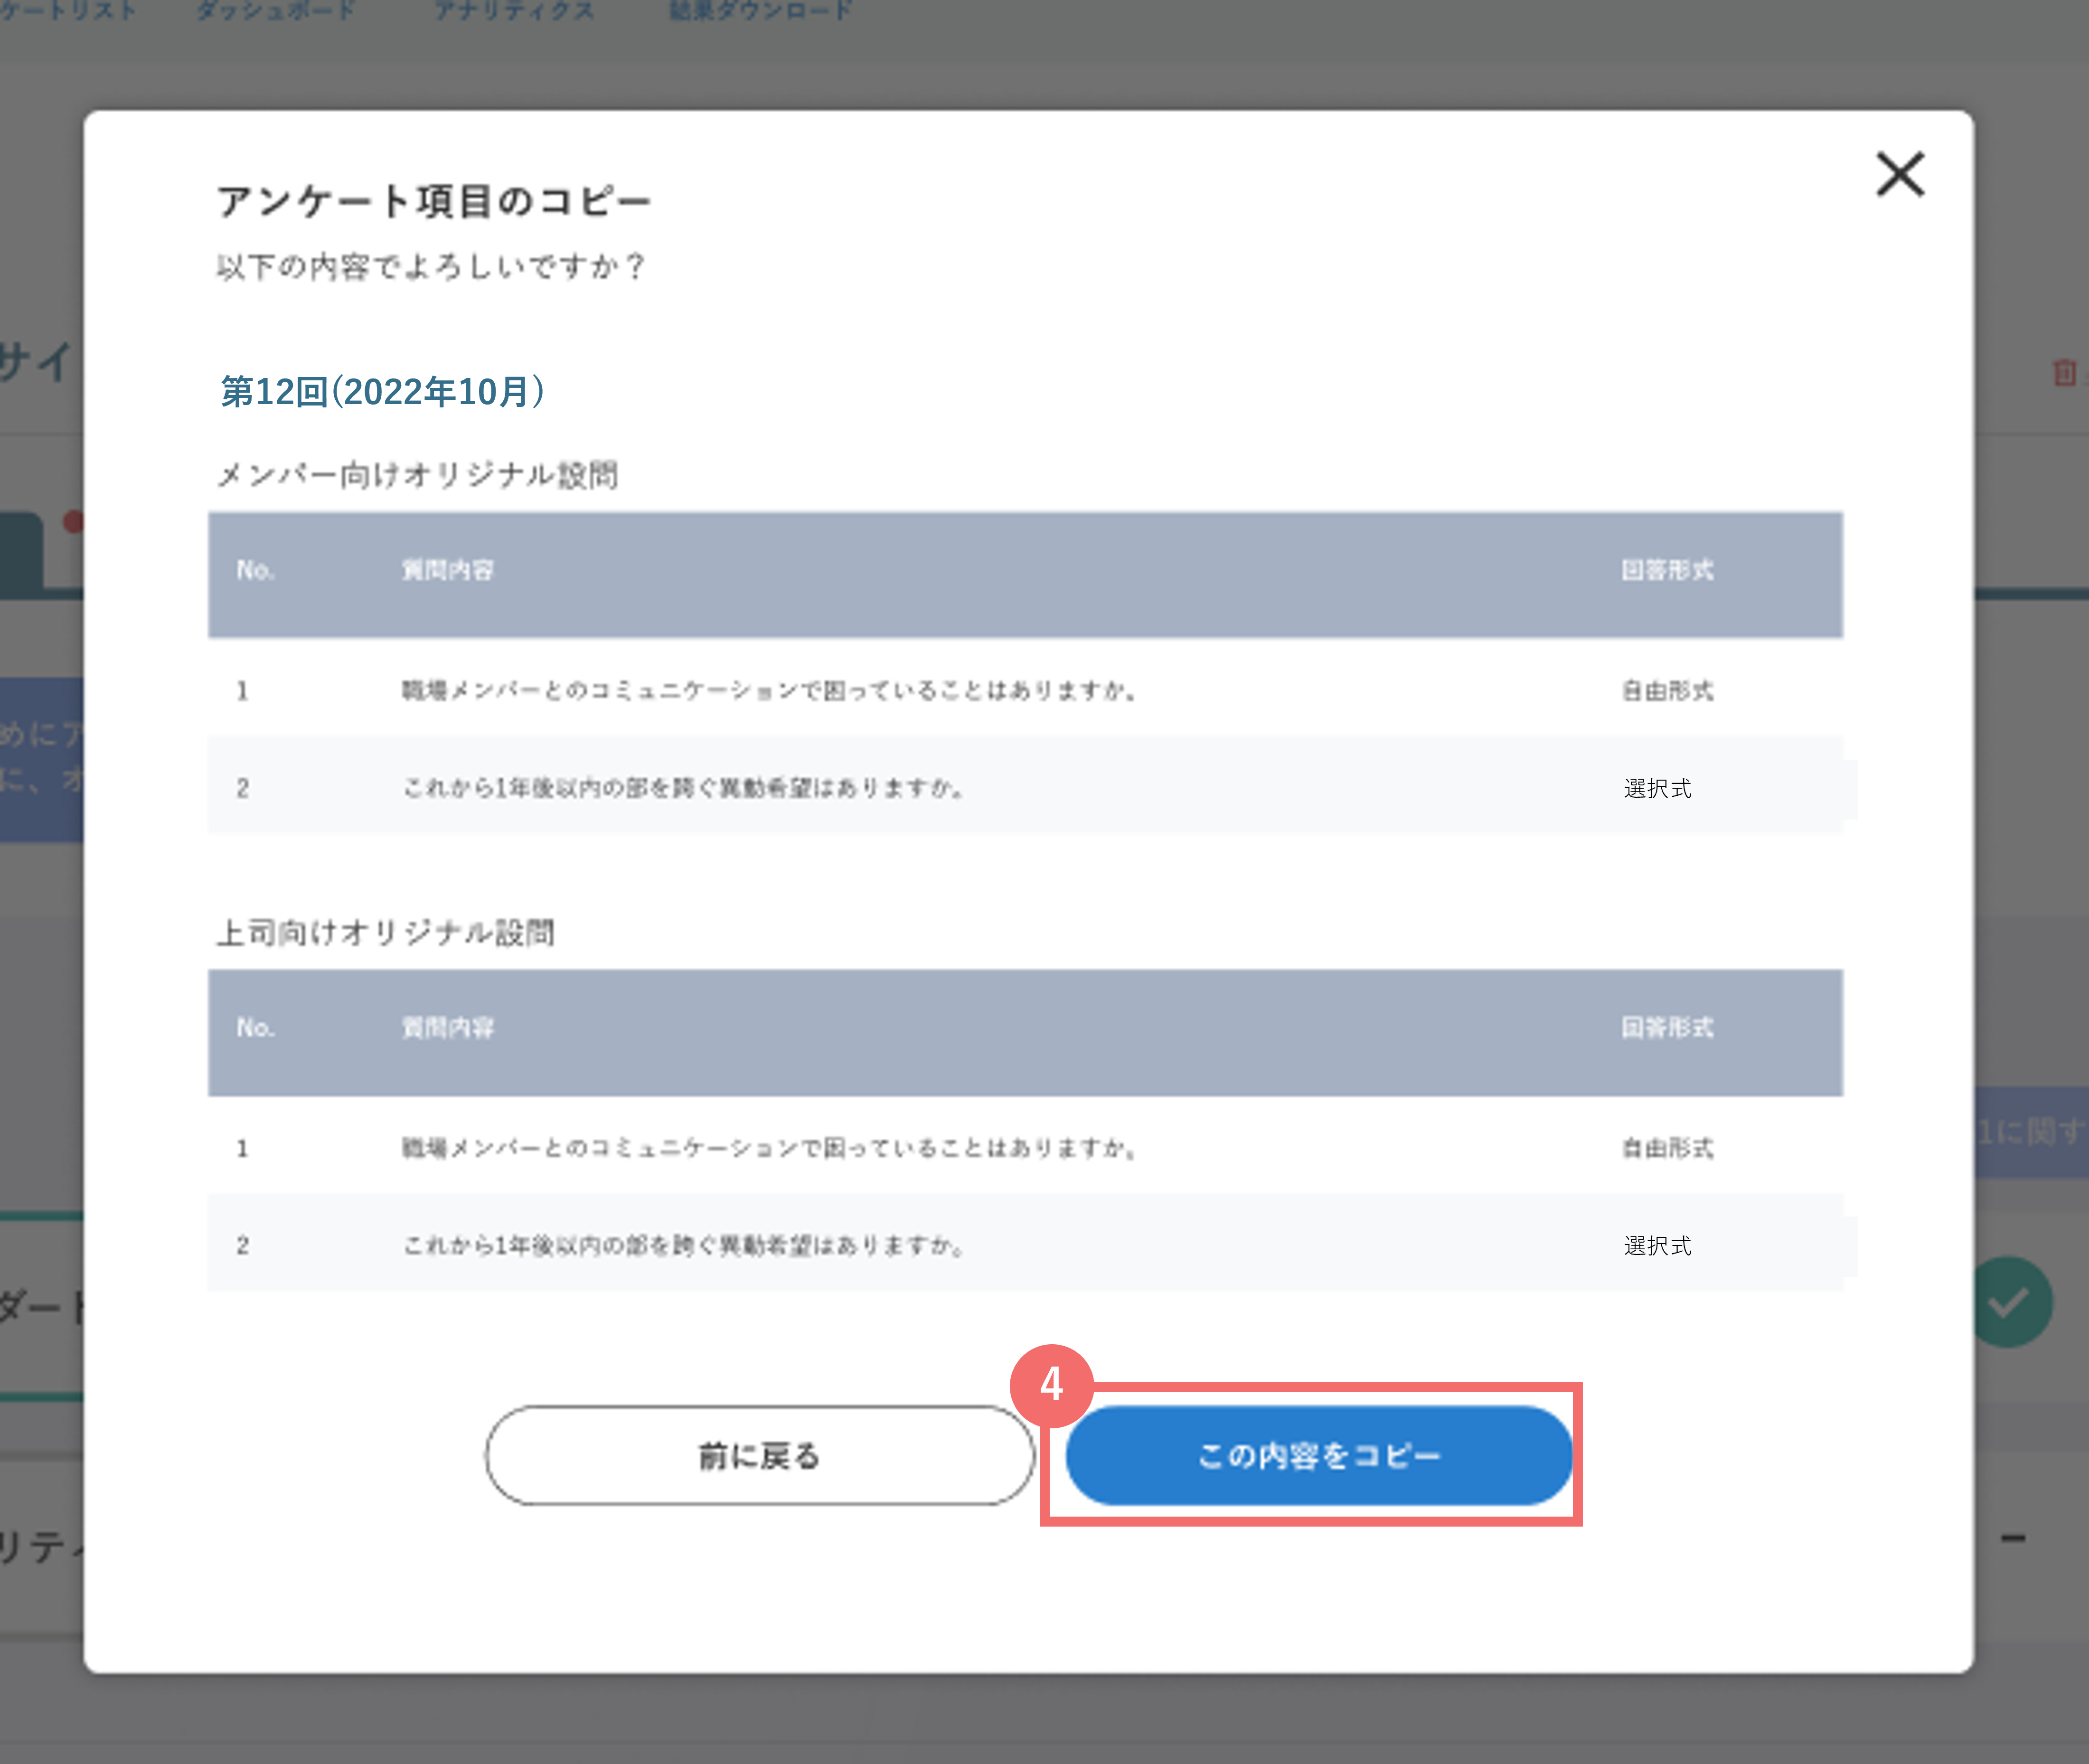
Task: Click 選択式 in member table row 2
Action: tap(1657, 788)
